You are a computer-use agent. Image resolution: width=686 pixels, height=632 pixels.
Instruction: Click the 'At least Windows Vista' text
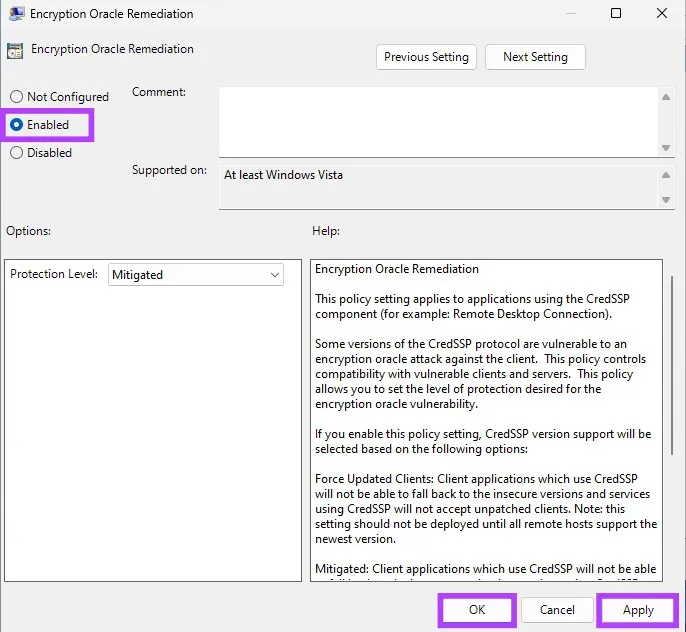pos(284,175)
